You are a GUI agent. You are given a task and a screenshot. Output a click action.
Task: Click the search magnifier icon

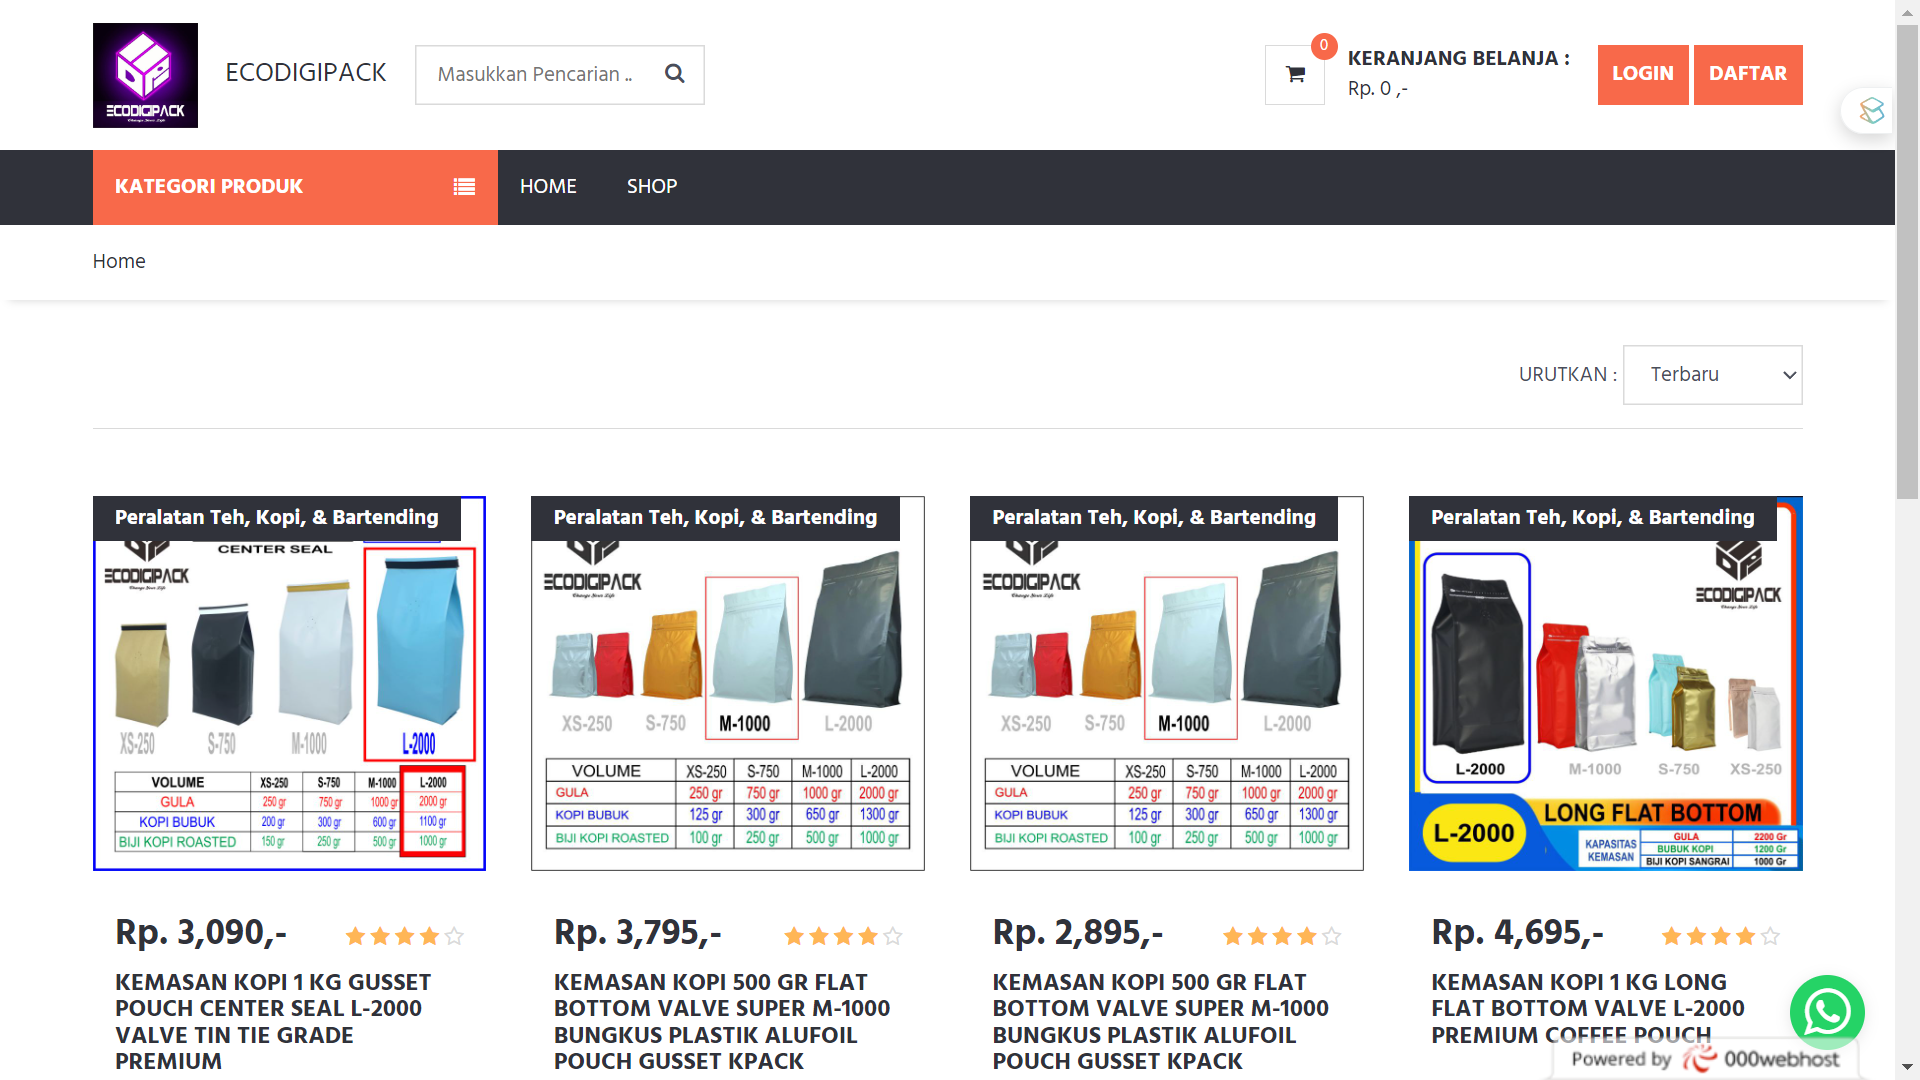(x=675, y=73)
